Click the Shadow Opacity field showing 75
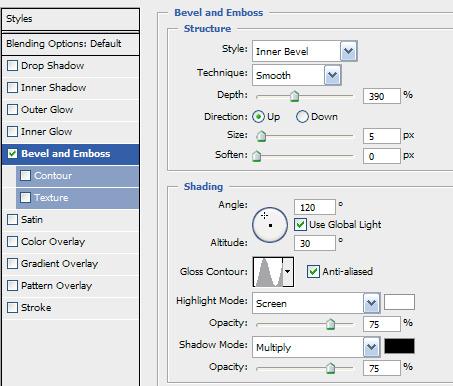The width and height of the screenshot is (453, 386). pos(382,368)
